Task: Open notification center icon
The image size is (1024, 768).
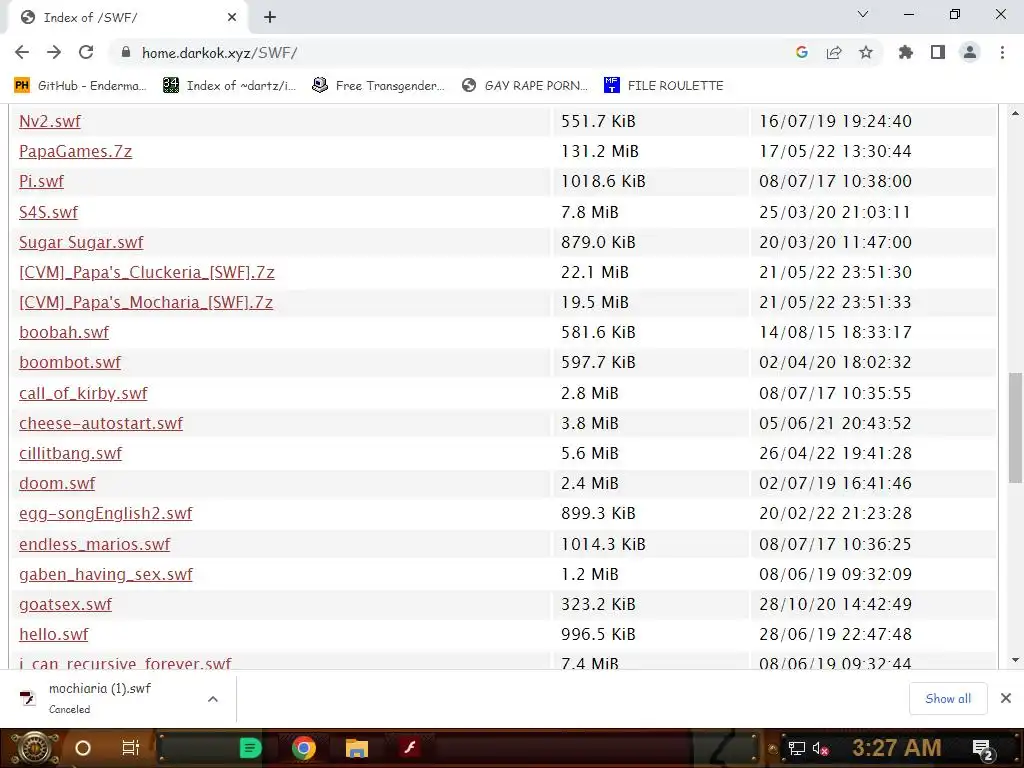Action: (x=984, y=750)
